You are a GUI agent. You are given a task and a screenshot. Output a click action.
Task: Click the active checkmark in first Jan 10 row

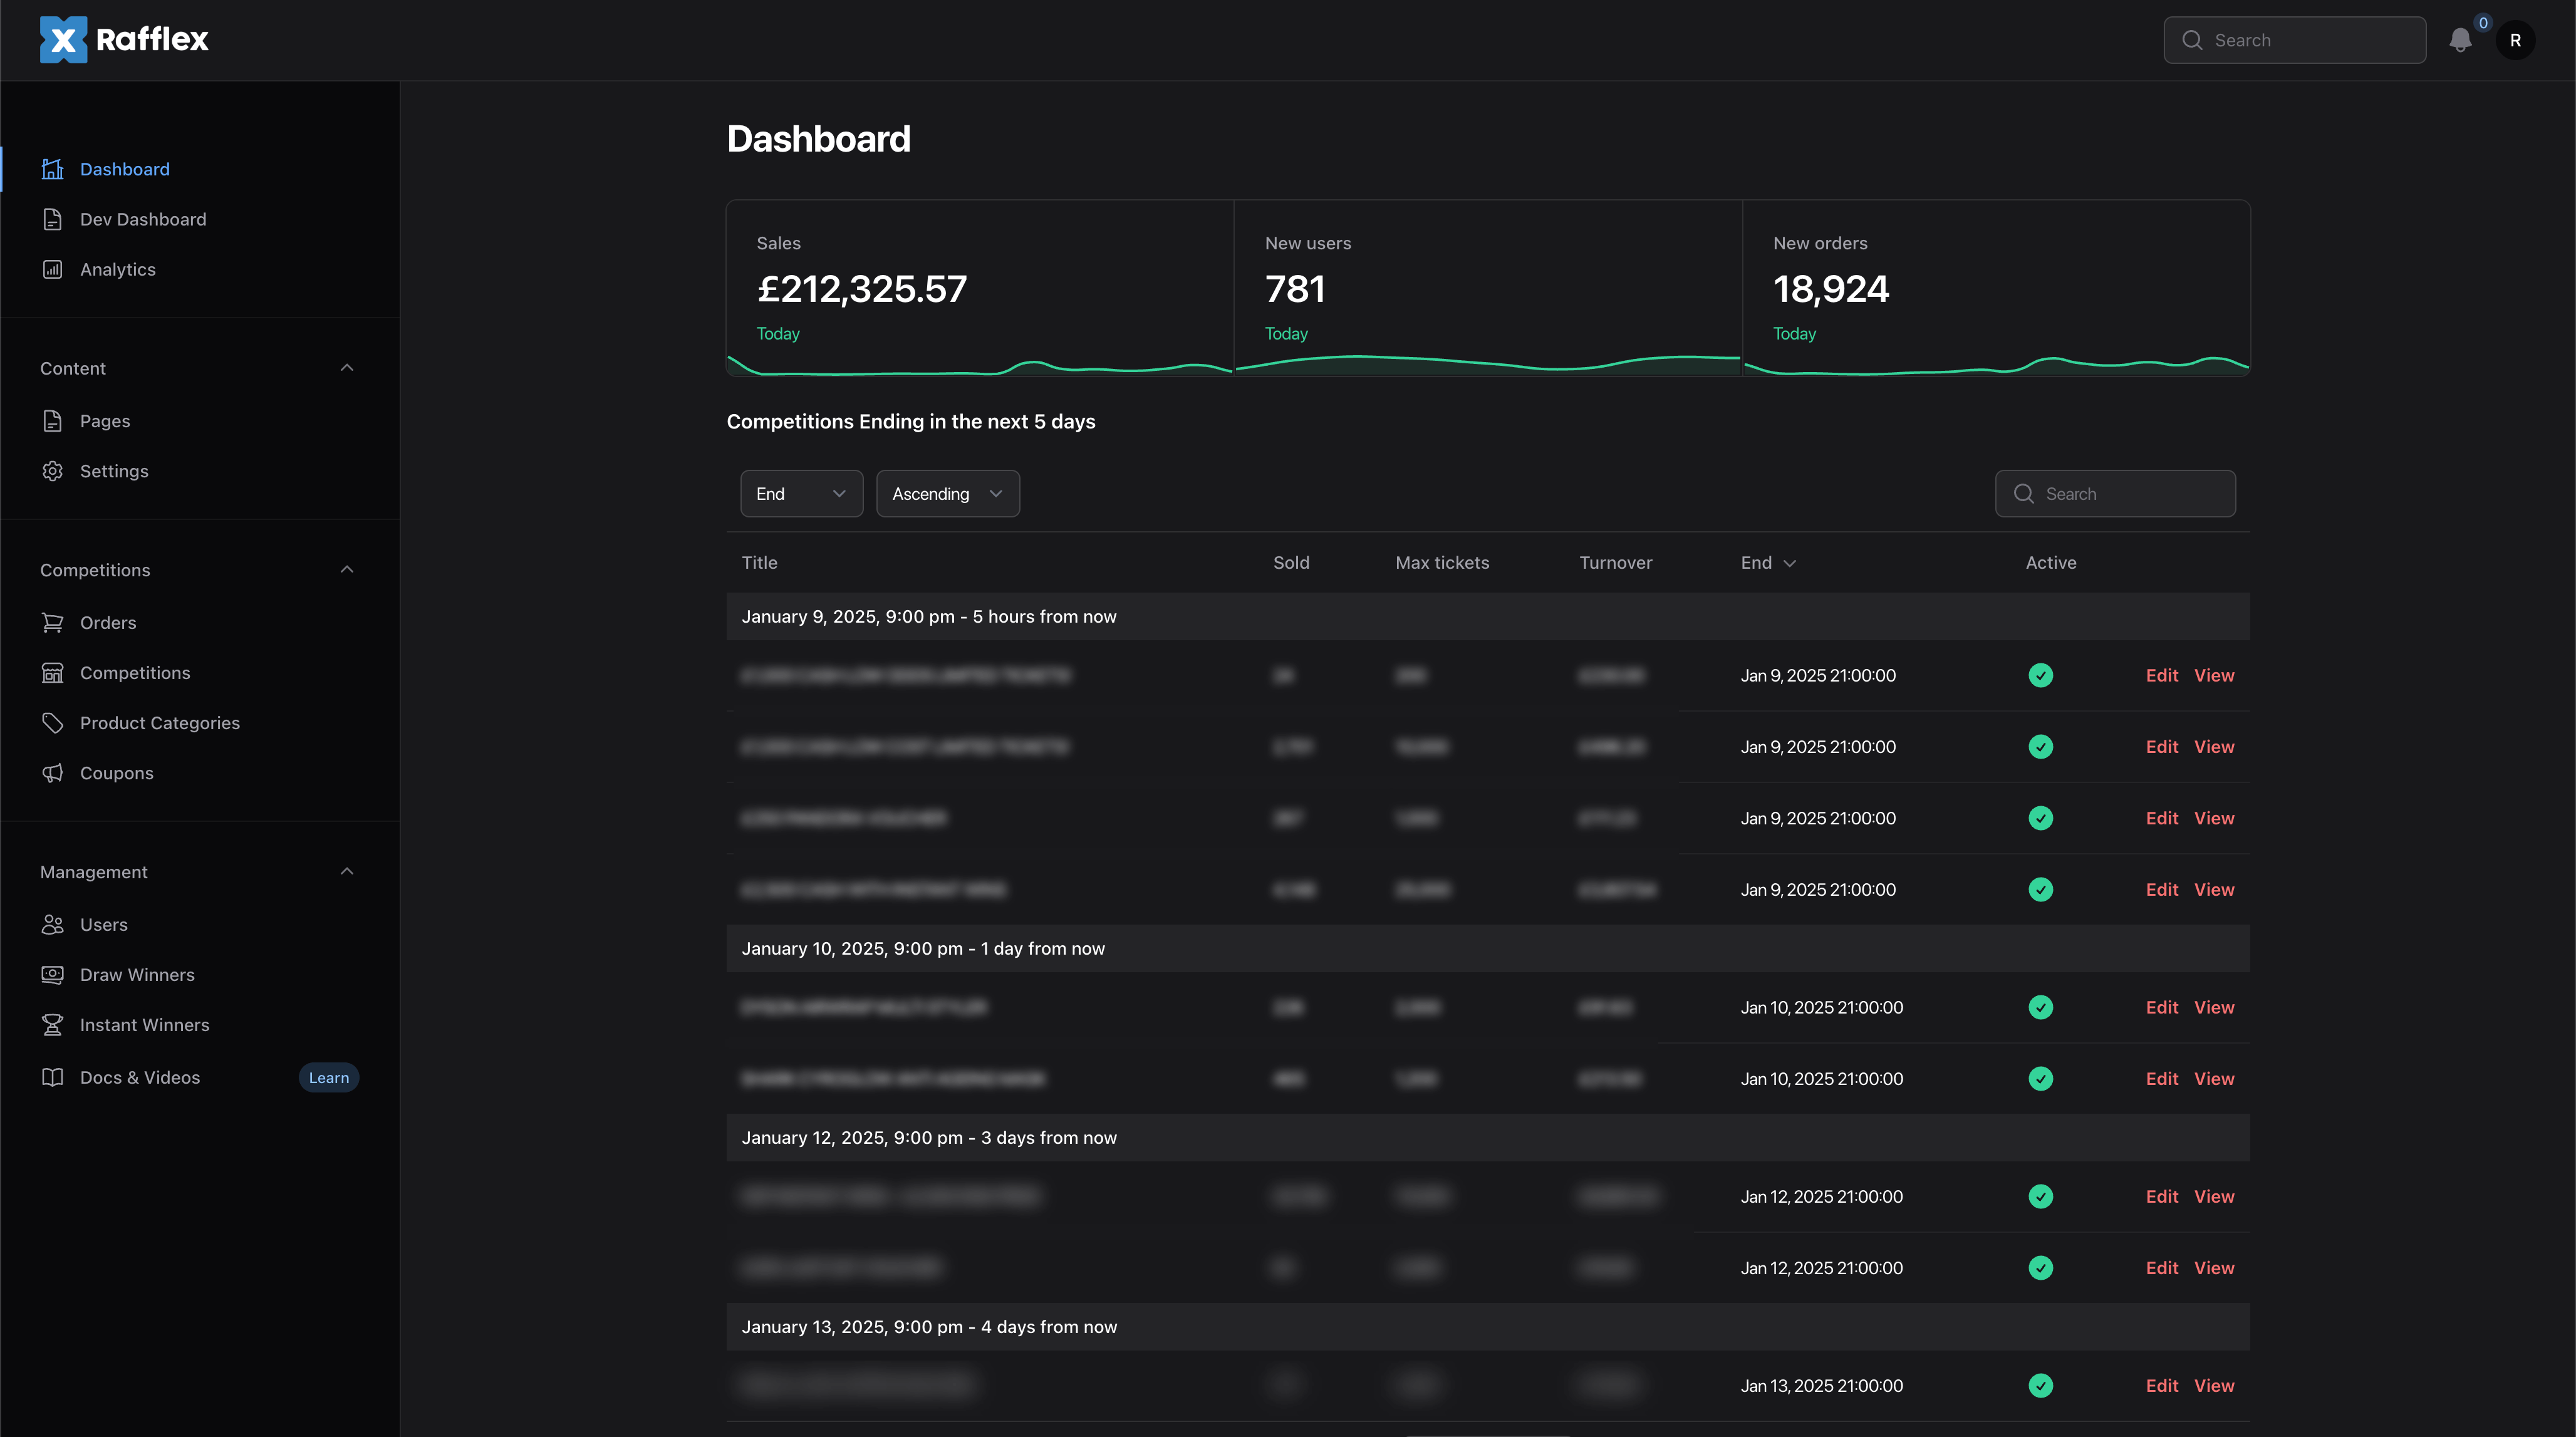2041,1008
